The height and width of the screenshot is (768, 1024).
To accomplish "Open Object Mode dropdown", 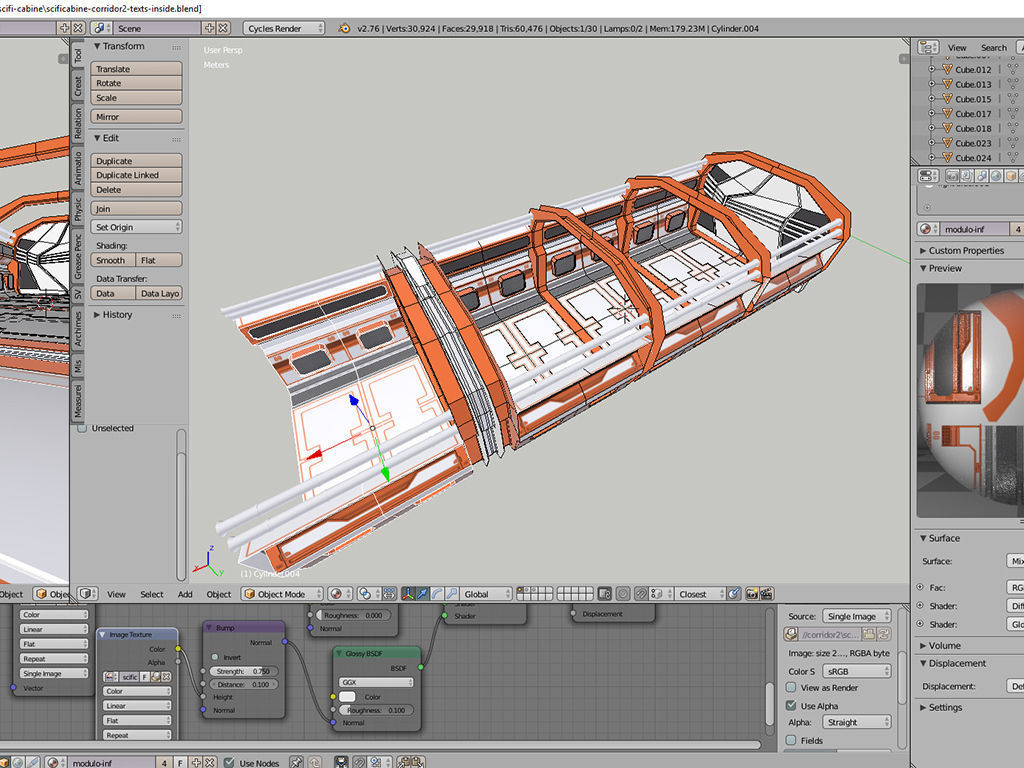I will point(282,594).
